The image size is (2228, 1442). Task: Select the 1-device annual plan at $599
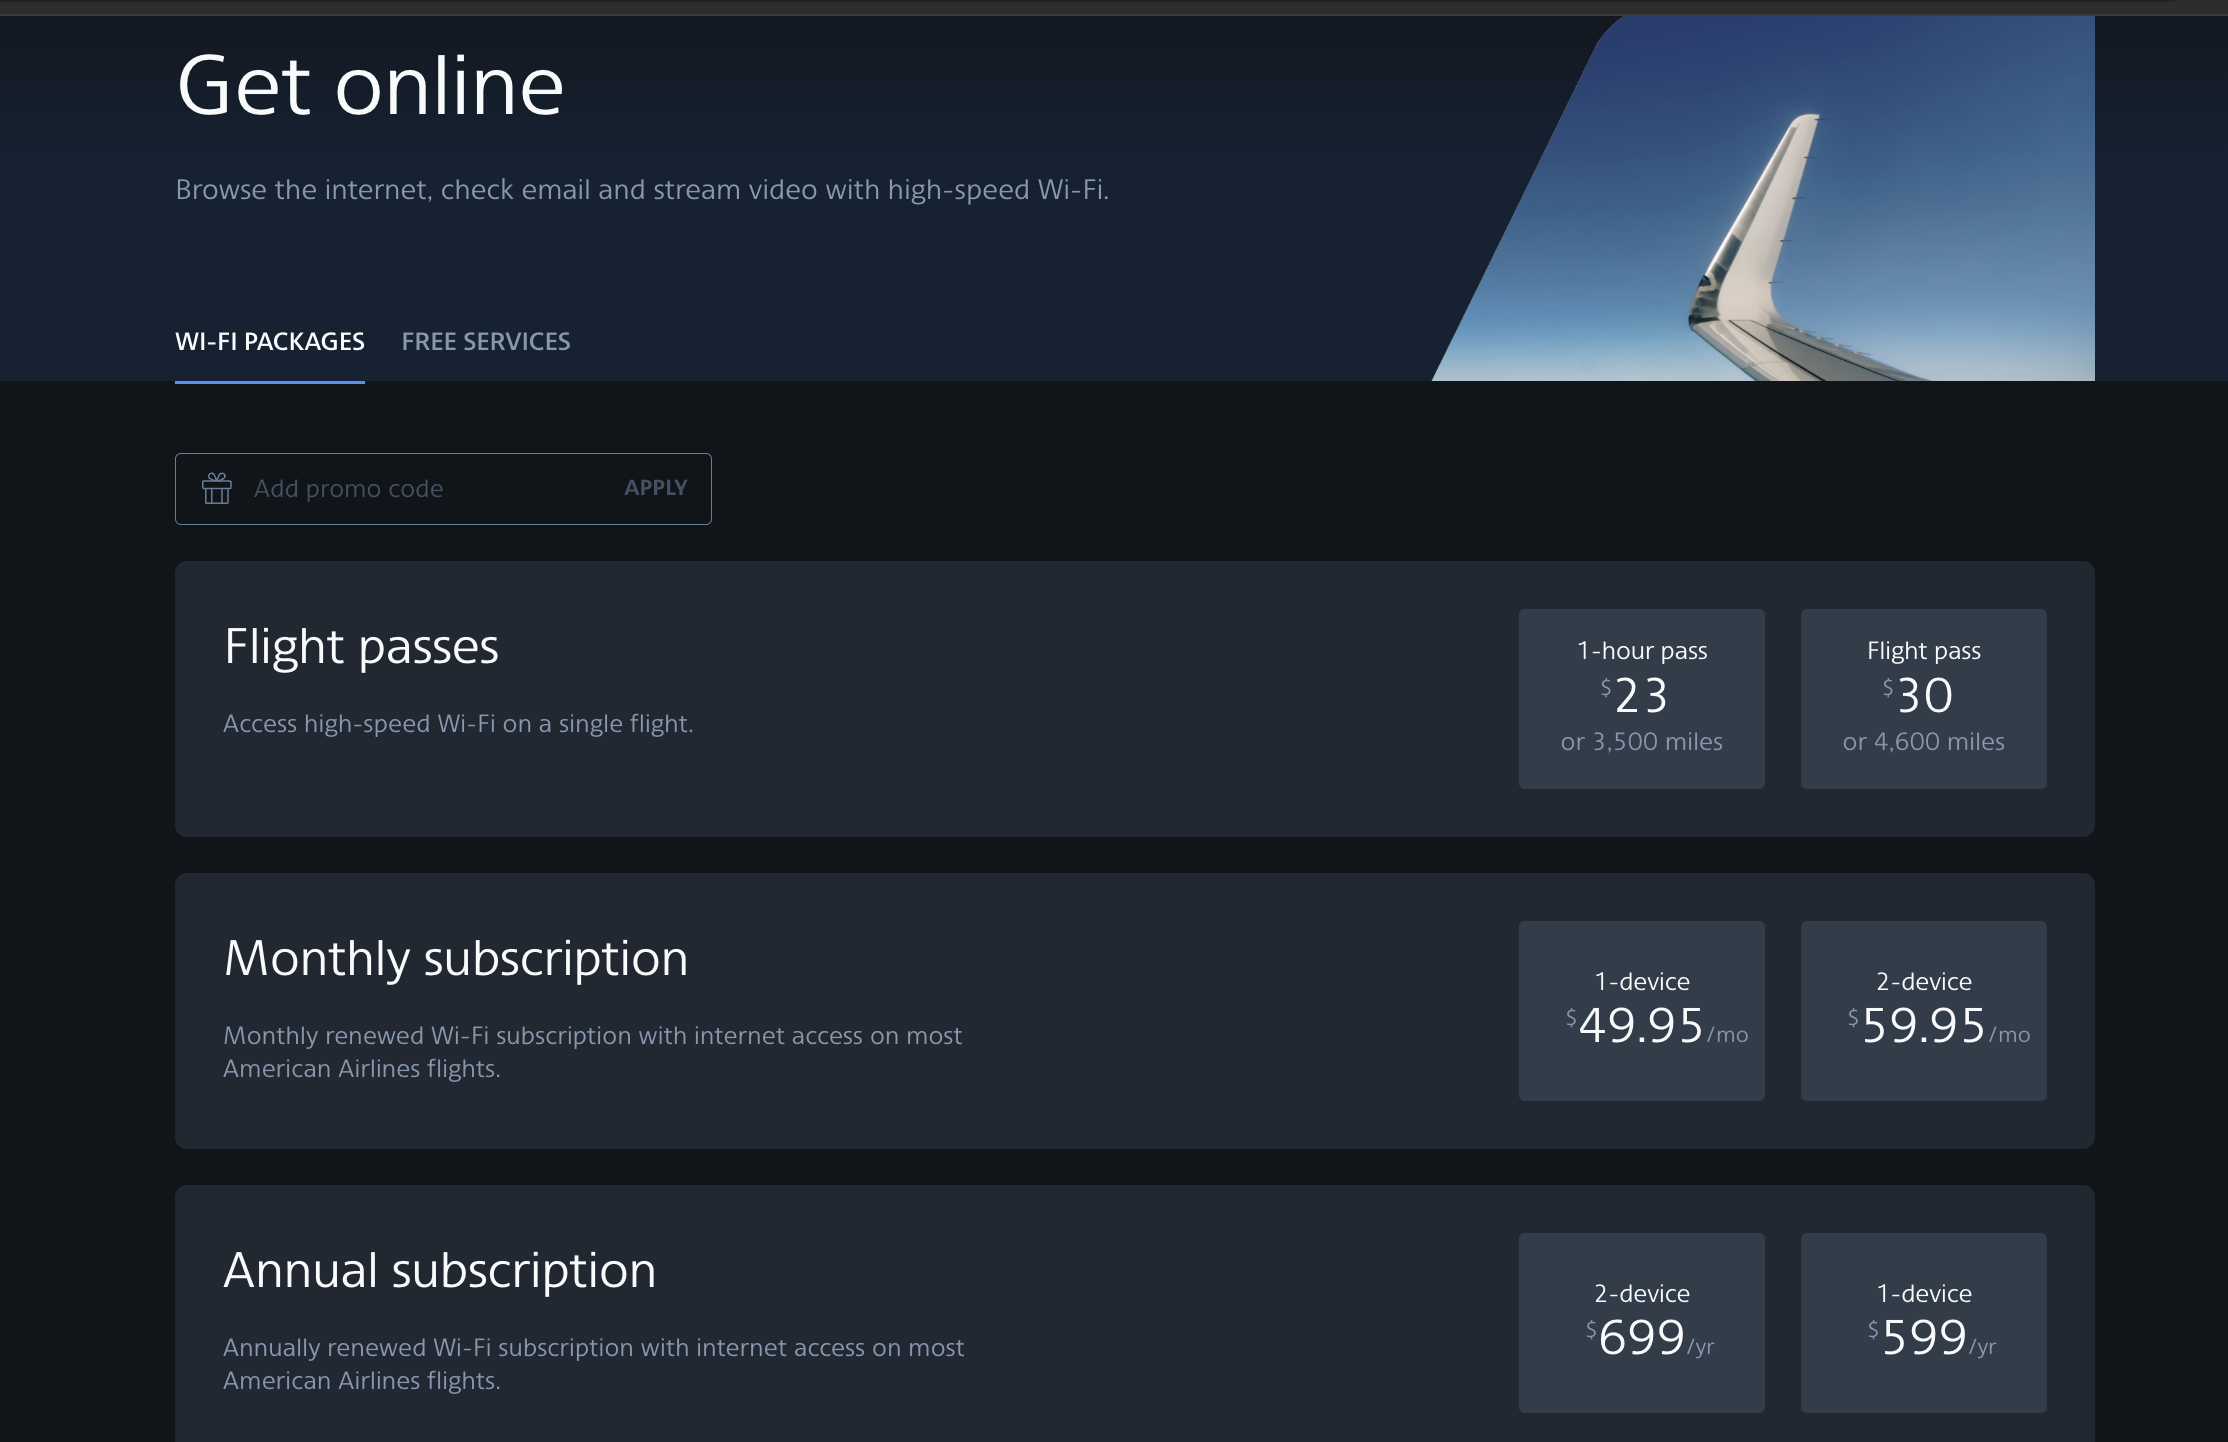(1924, 1323)
